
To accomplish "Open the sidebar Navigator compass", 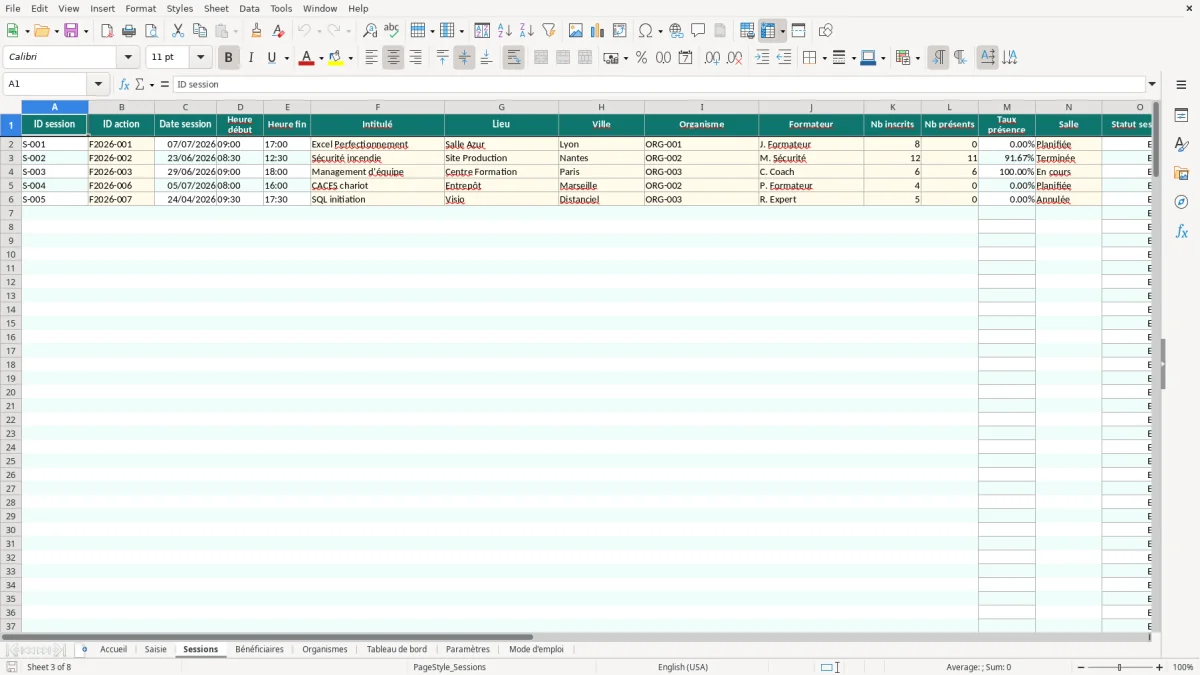I will (x=1181, y=202).
